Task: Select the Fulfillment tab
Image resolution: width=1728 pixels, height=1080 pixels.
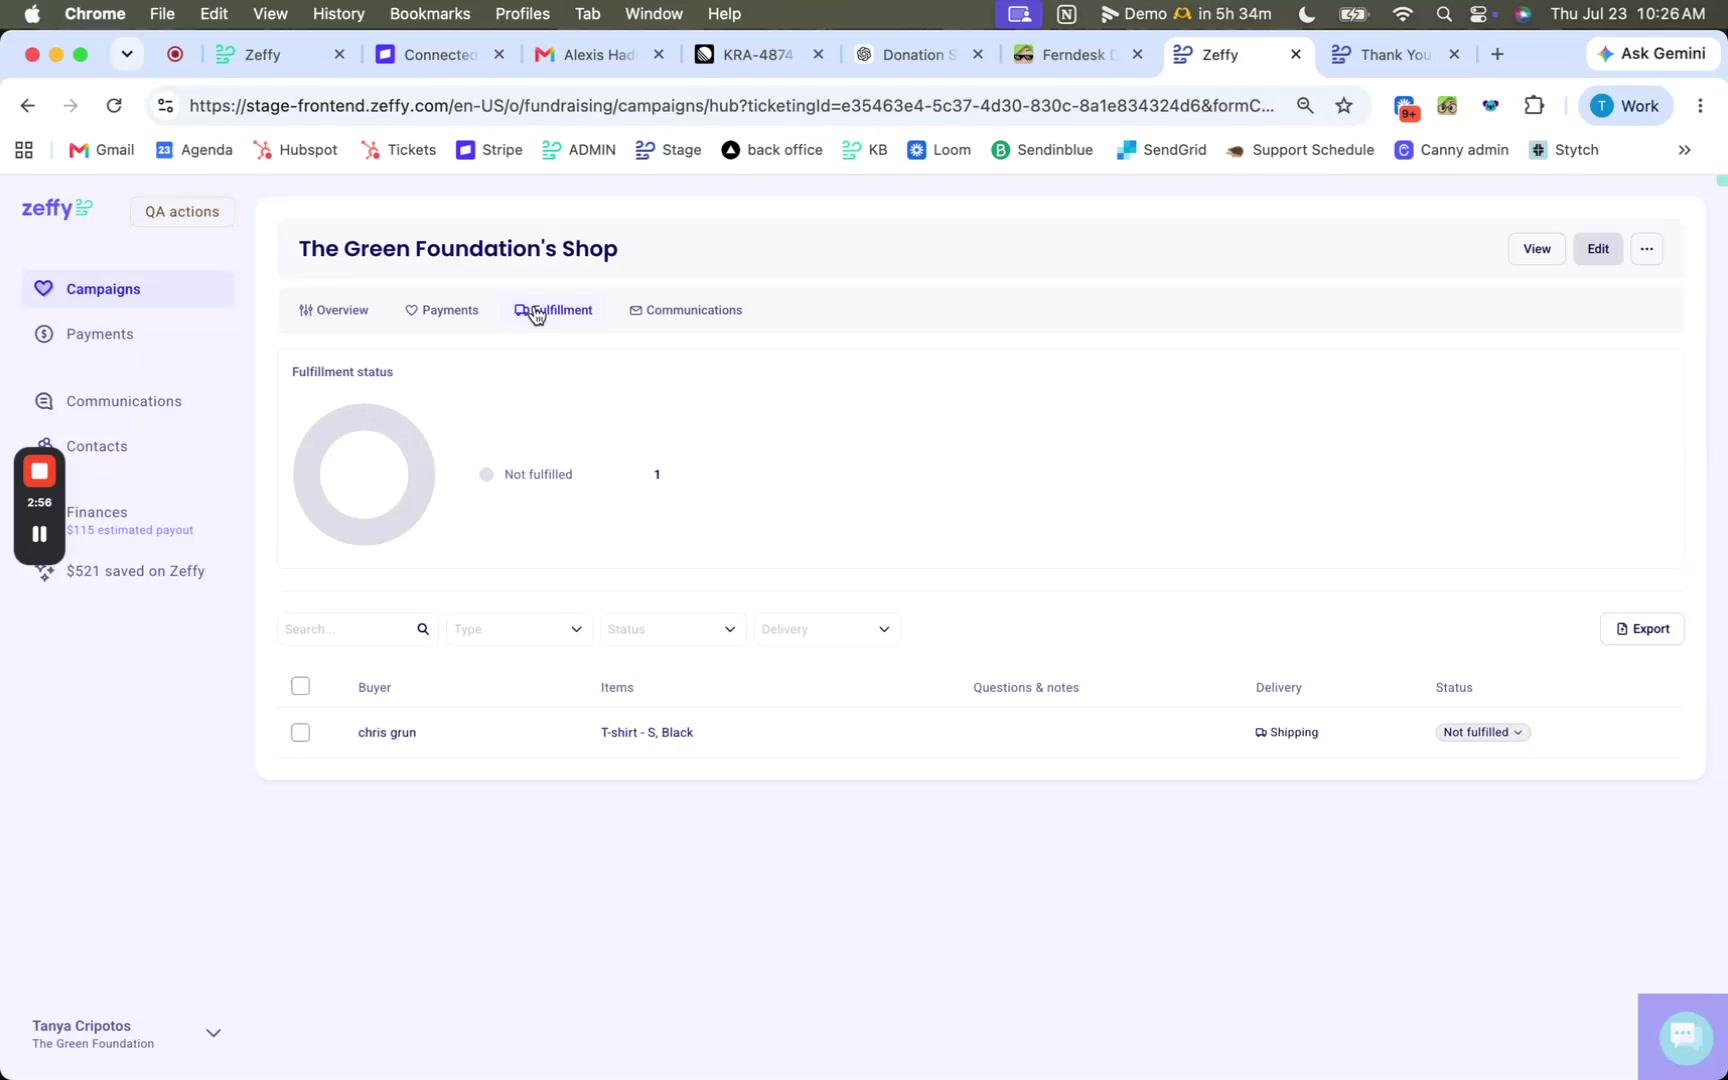Action: [x=553, y=310]
